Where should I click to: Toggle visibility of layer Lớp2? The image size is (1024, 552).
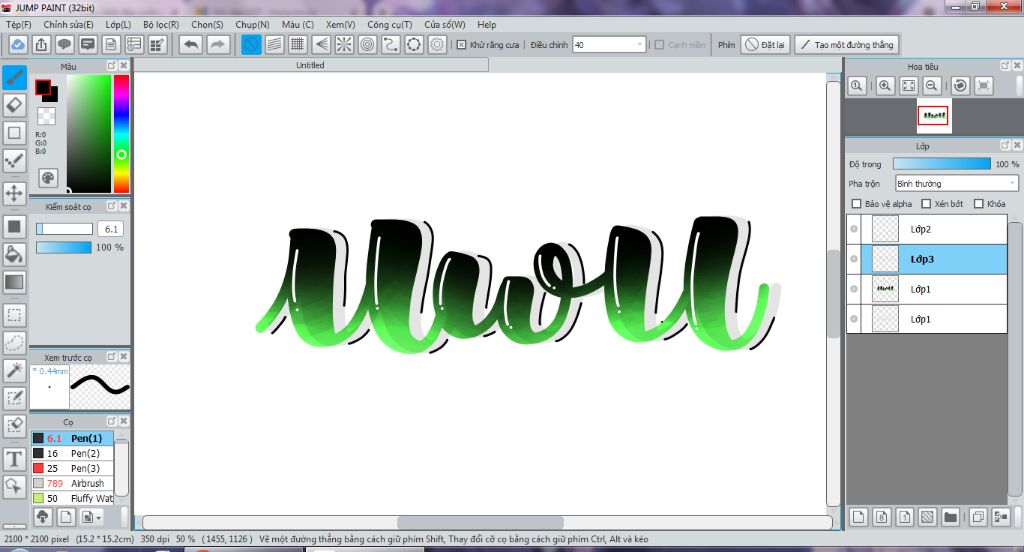pos(854,229)
